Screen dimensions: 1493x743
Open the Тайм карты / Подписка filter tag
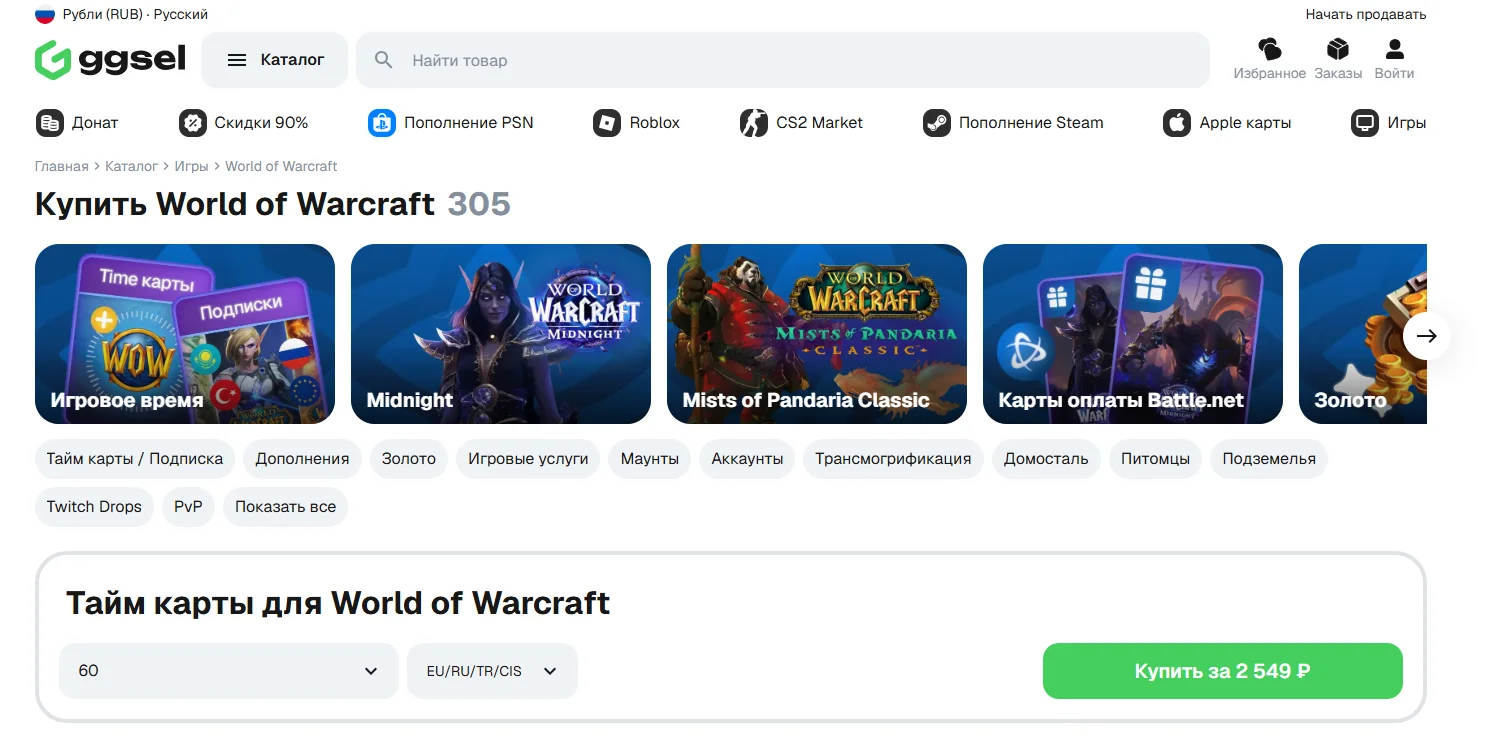tap(135, 459)
